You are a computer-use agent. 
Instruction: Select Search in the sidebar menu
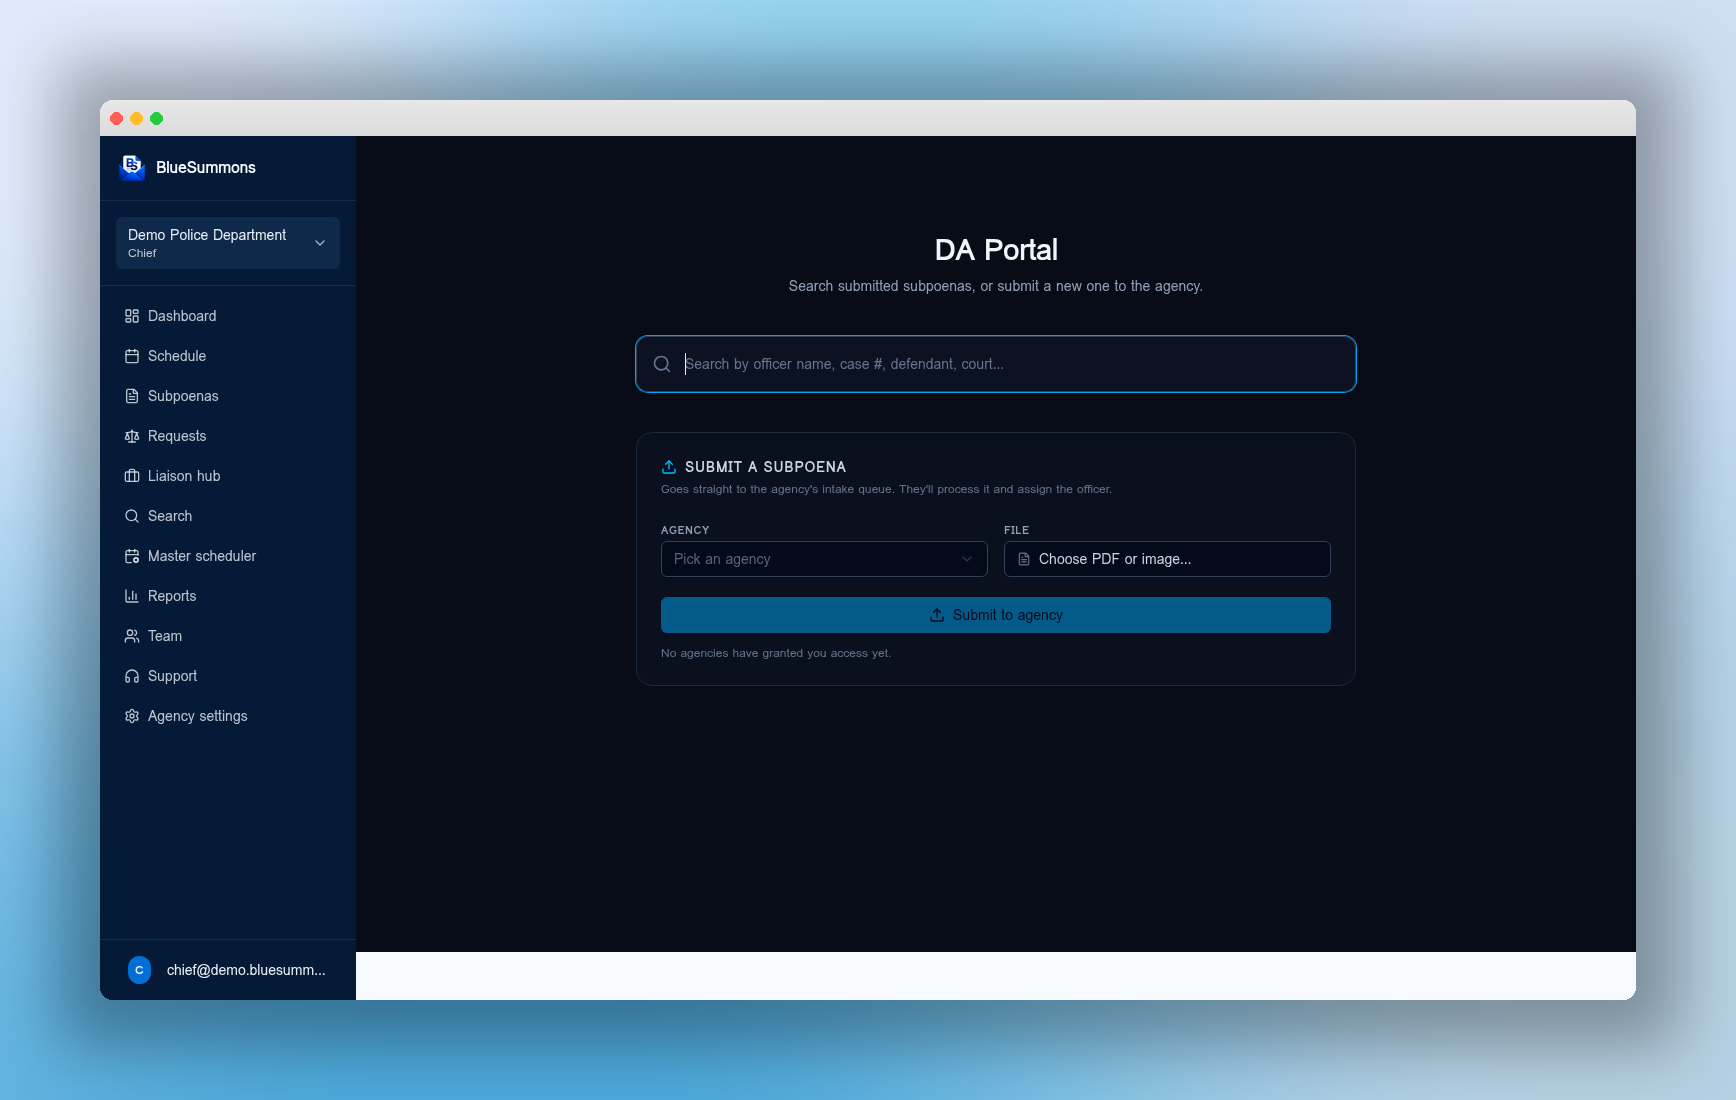(228, 516)
